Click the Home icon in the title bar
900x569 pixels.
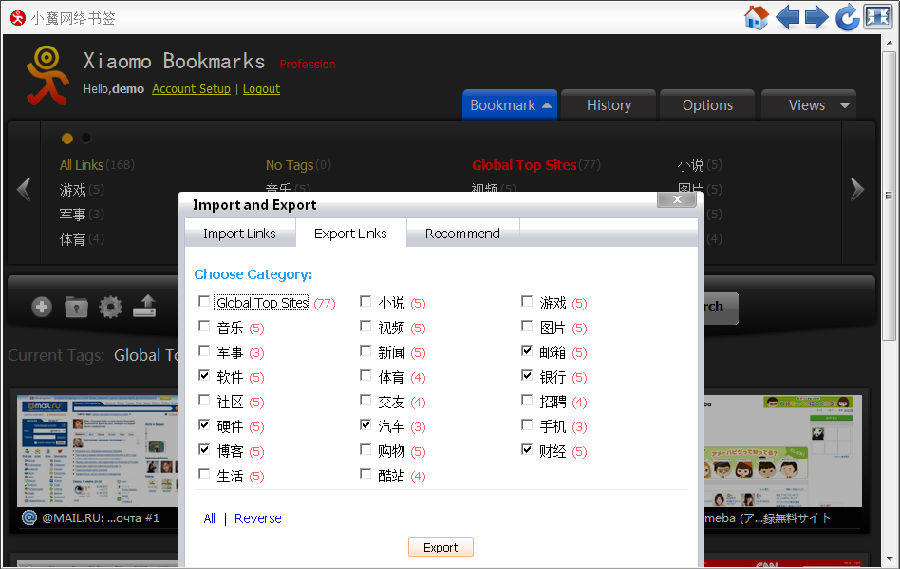(756, 17)
